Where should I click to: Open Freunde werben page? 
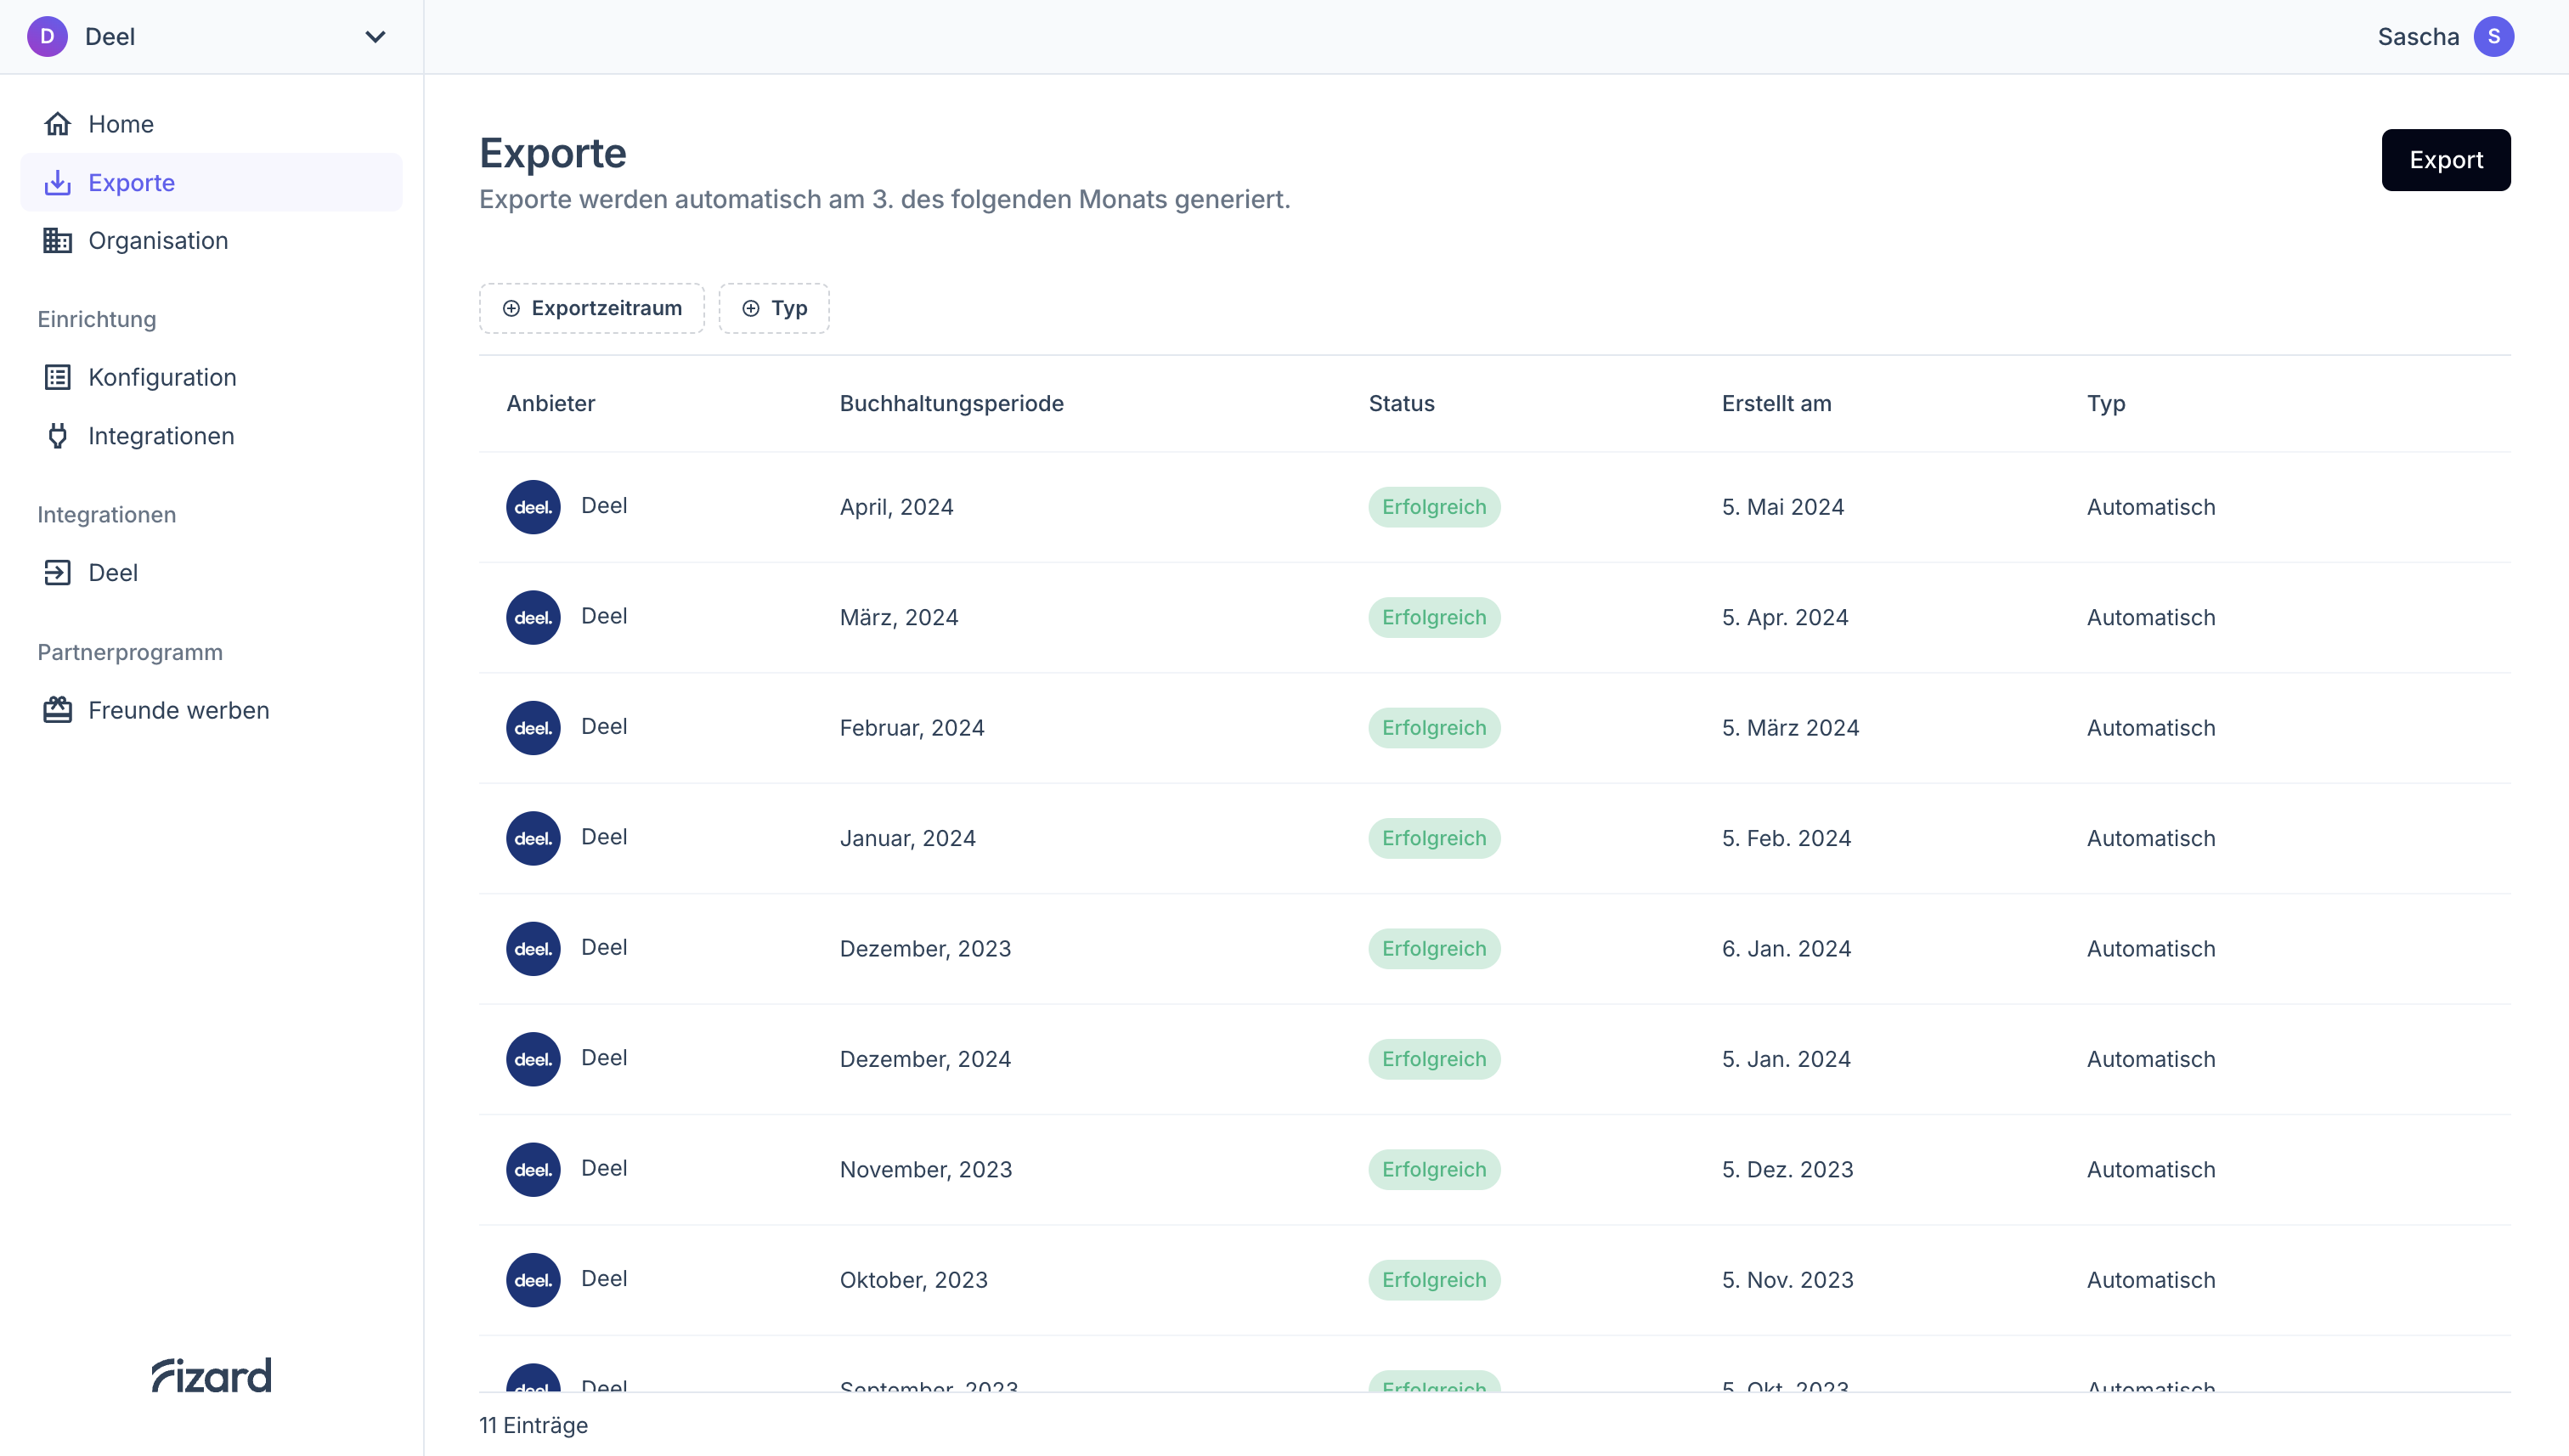point(211,710)
